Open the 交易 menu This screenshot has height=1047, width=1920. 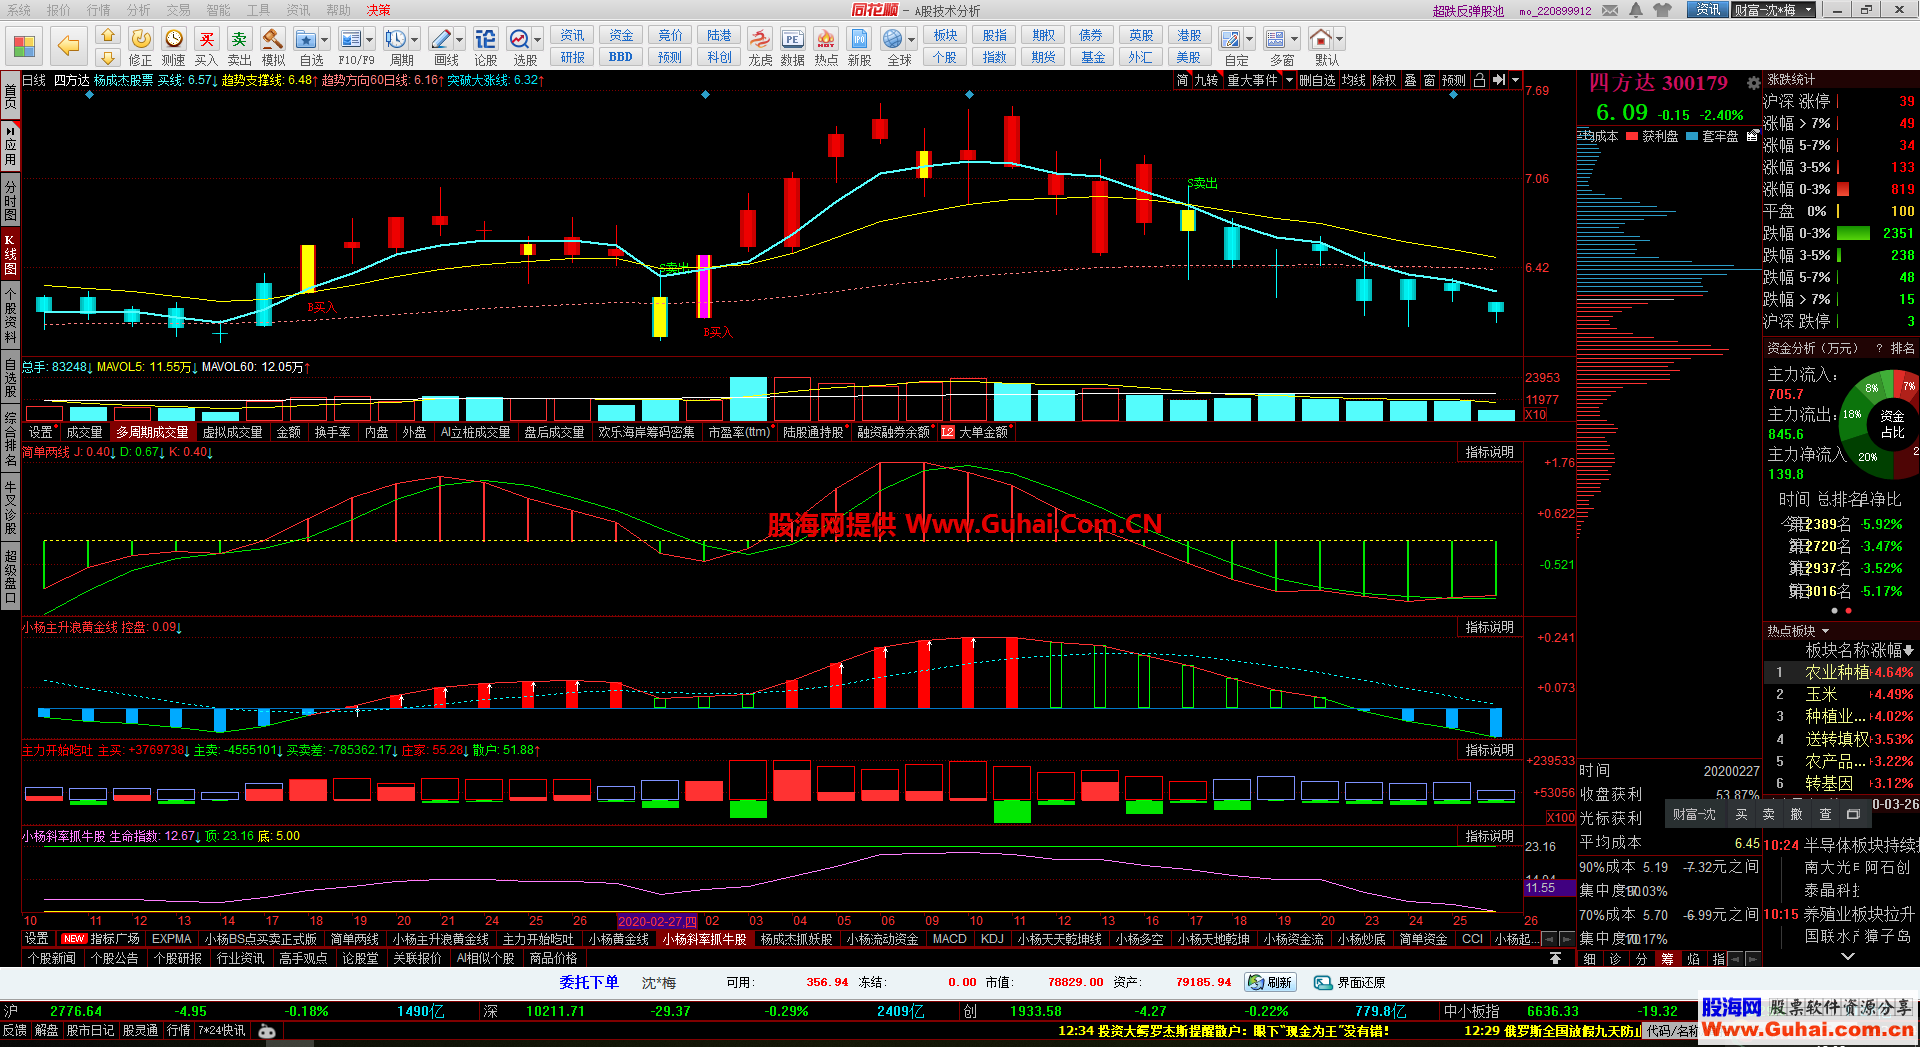point(178,10)
